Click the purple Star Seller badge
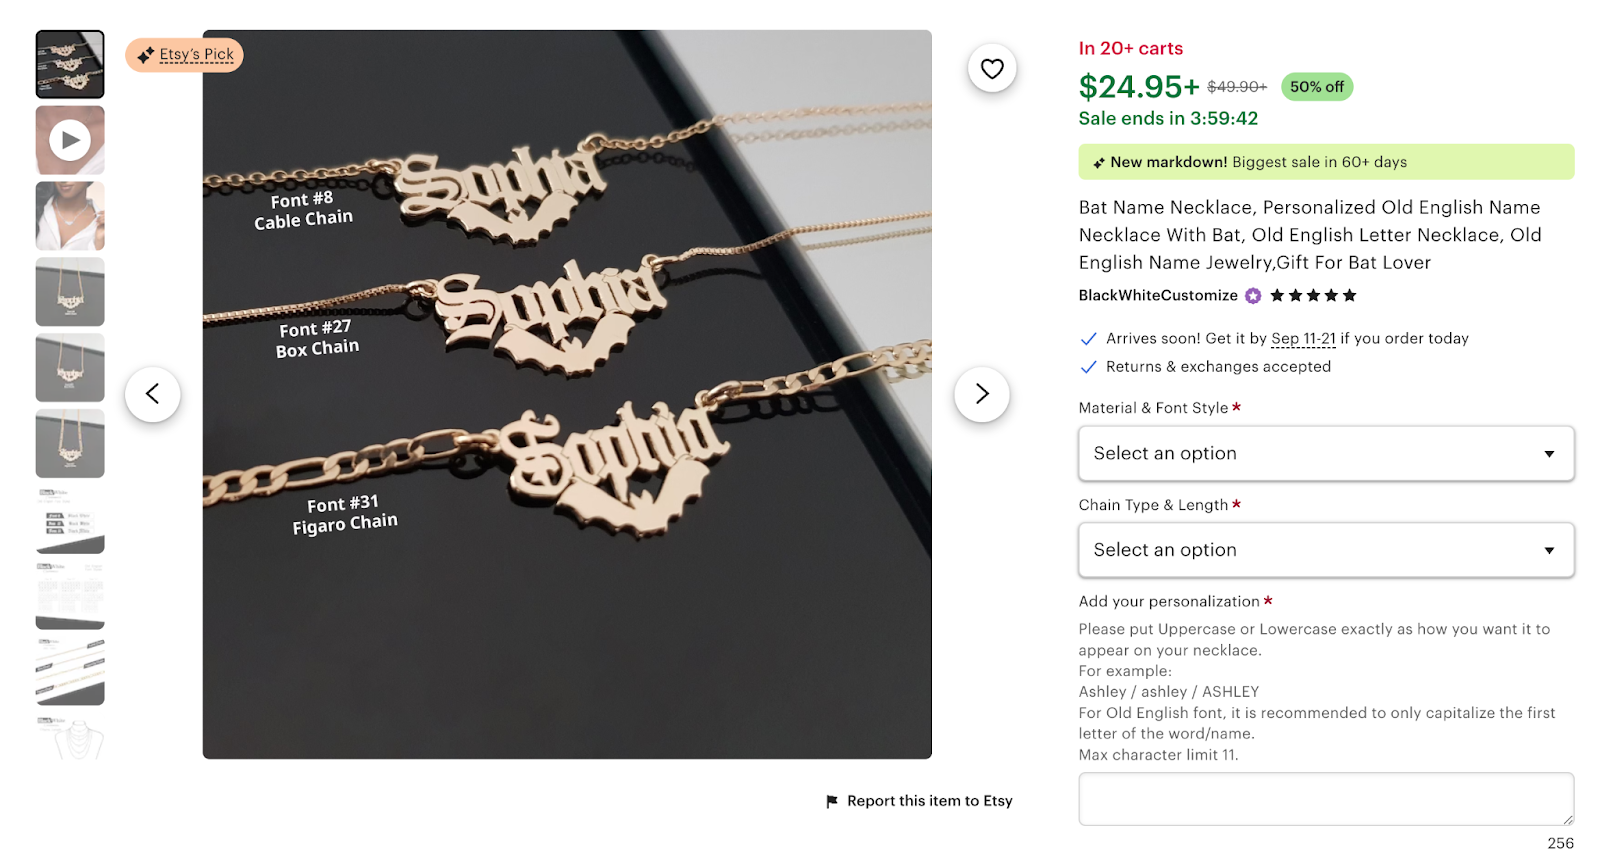Image resolution: width=1600 pixels, height=858 pixels. (1252, 295)
